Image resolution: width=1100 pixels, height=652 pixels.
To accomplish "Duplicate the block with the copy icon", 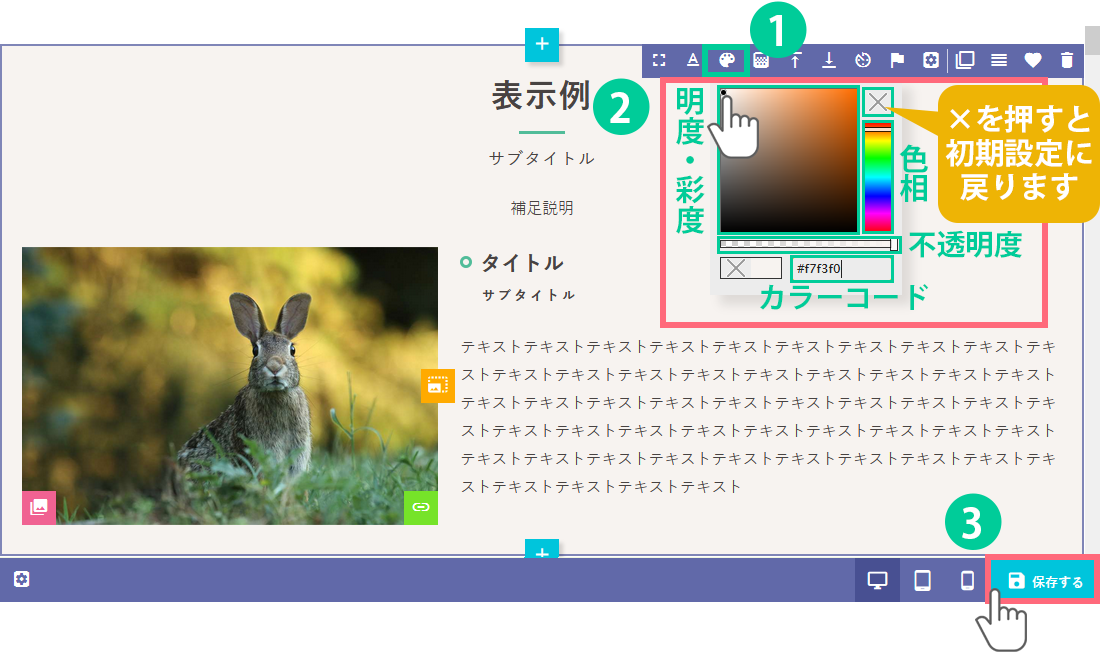I will click(965, 60).
